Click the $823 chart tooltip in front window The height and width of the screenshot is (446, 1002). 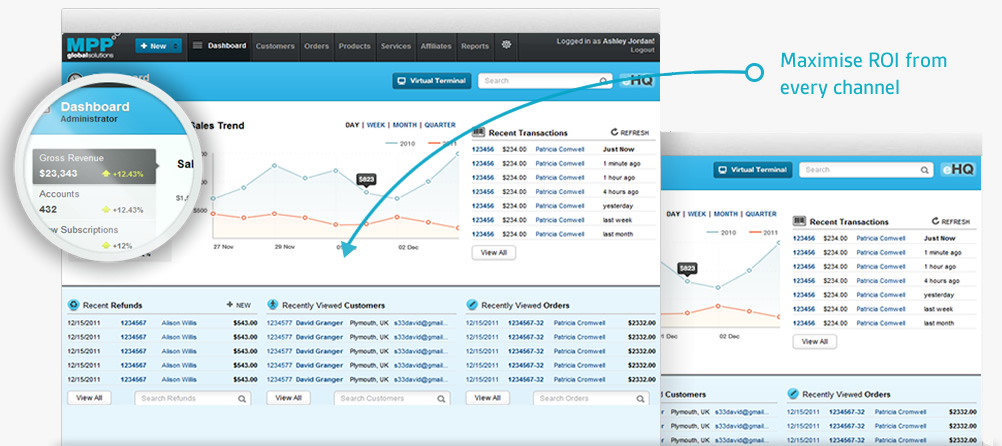(x=366, y=180)
